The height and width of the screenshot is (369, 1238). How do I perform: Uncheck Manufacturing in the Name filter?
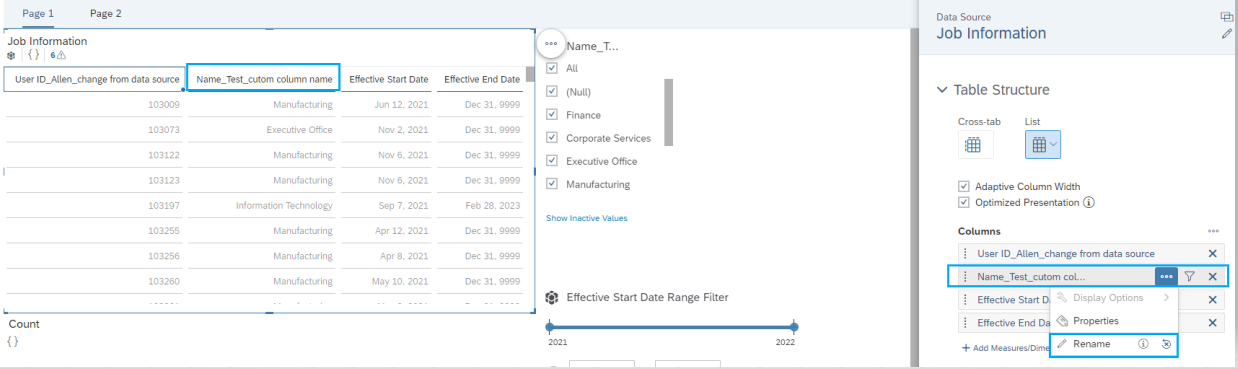552,184
